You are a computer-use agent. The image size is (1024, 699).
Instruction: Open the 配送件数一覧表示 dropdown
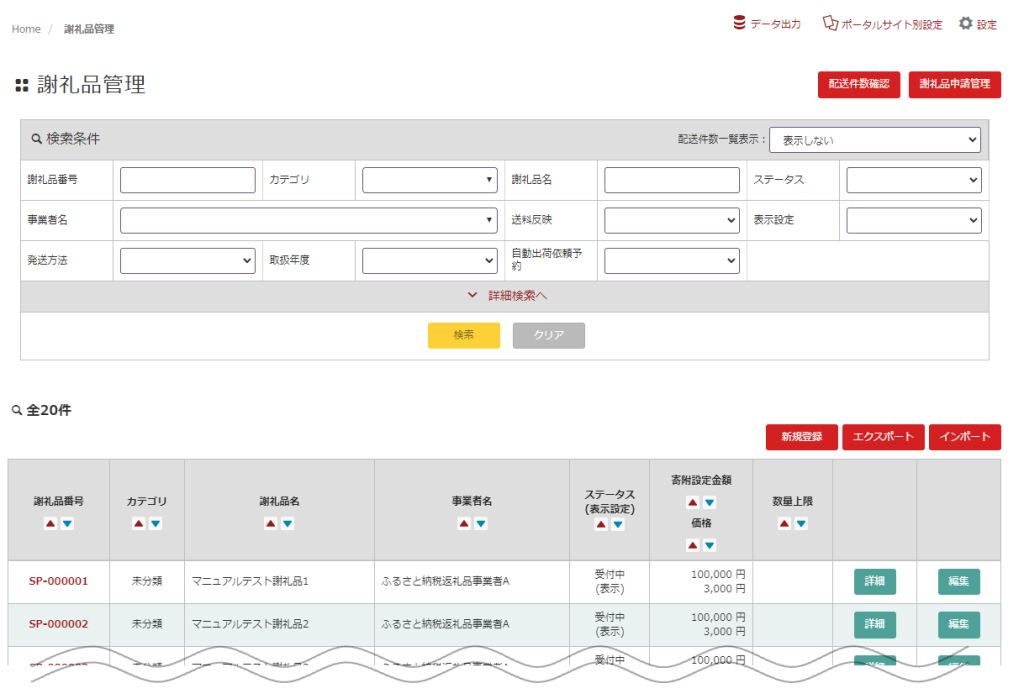(x=874, y=140)
